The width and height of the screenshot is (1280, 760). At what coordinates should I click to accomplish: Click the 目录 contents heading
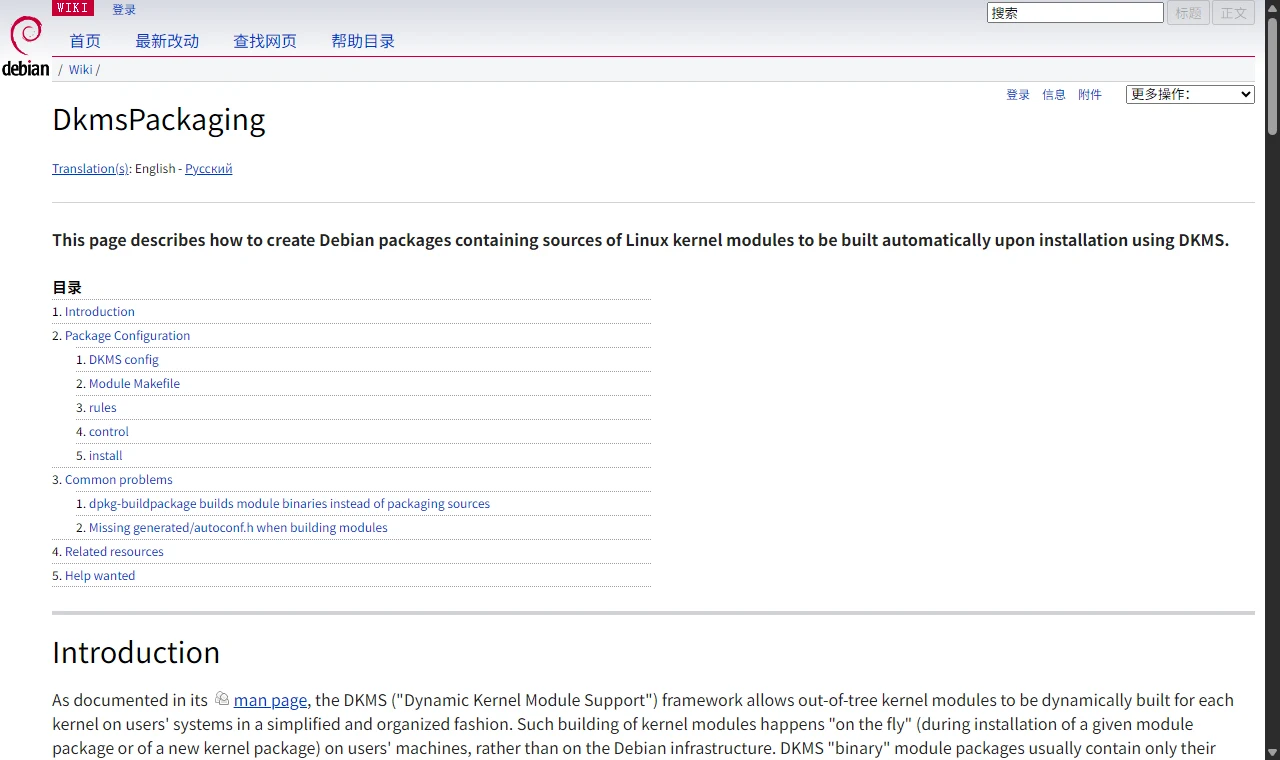click(x=67, y=288)
